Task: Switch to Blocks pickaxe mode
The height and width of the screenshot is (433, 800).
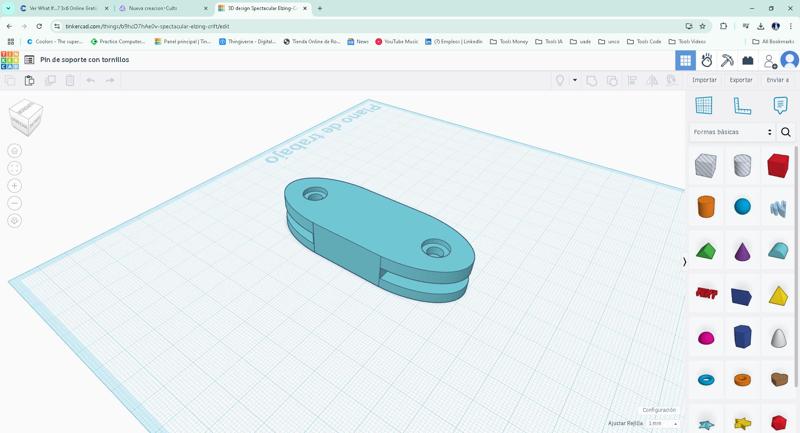Action: pyautogui.click(x=727, y=60)
